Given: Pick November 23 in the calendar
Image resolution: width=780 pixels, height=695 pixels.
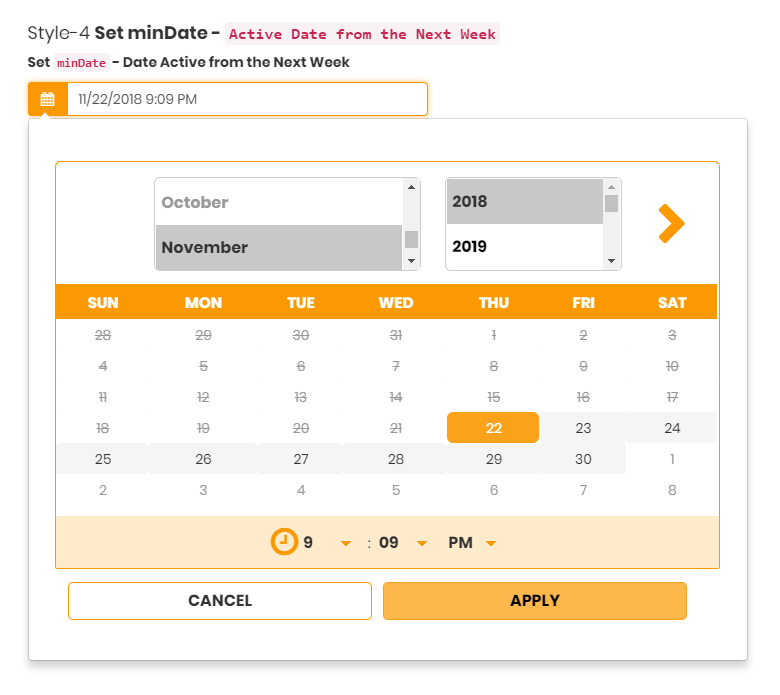Looking at the screenshot, I should point(583,428).
